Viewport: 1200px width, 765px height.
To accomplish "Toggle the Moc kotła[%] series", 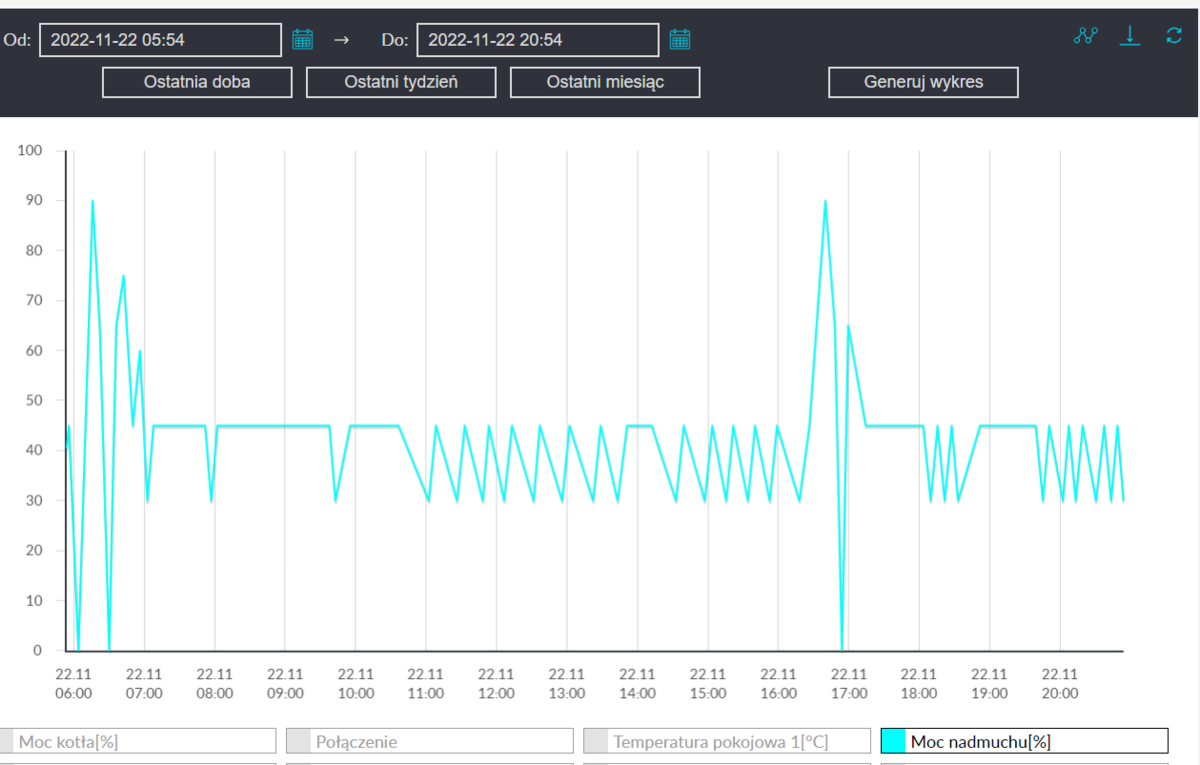I will click(x=138, y=741).
